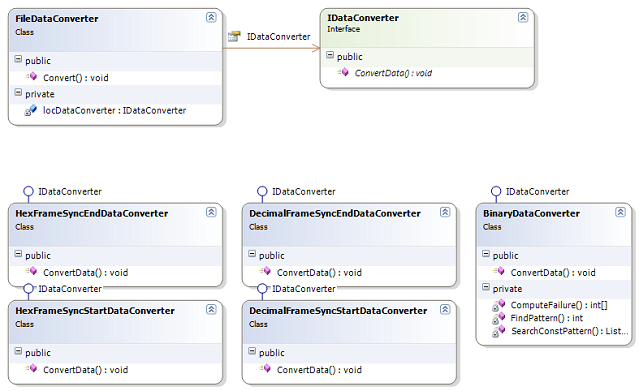Collapse the IDataConverter interface chevron
The width and height of the screenshot is (639, 391).
click(x=523, y=17)
